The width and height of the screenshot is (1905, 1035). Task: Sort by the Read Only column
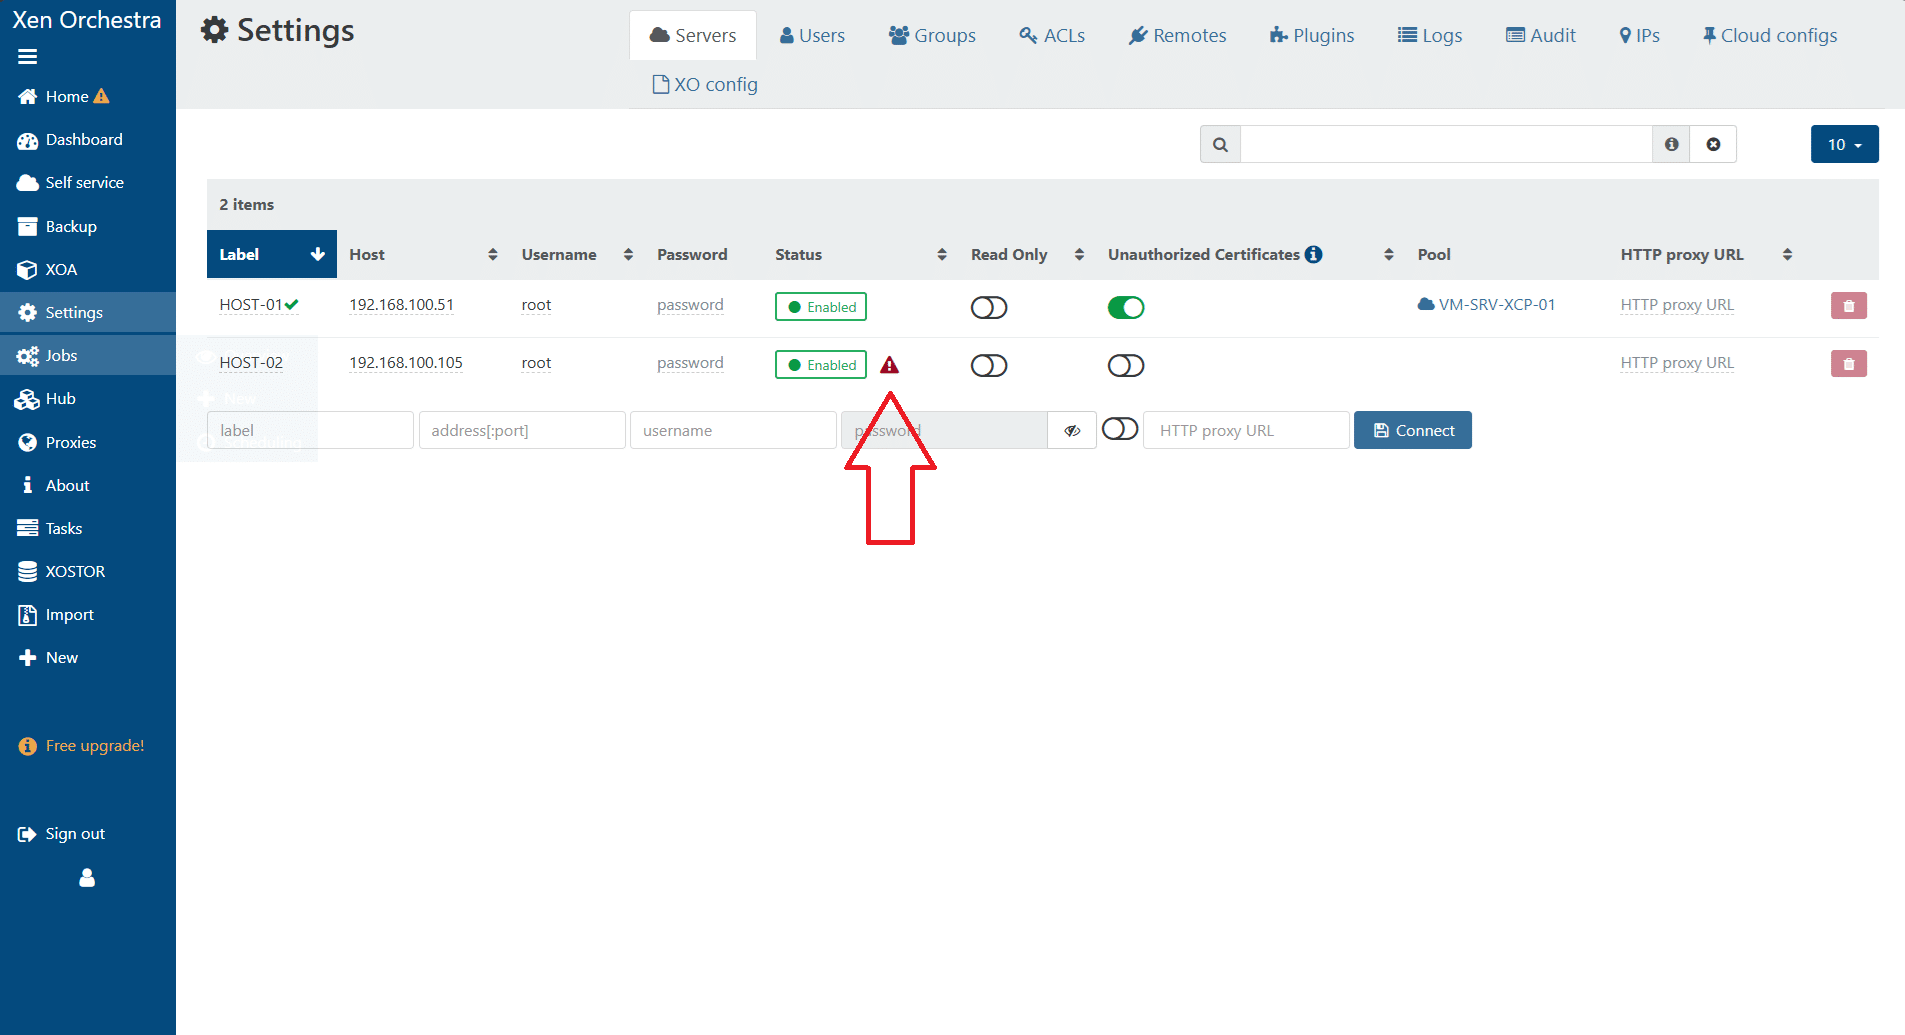(x=1027, y=254)
